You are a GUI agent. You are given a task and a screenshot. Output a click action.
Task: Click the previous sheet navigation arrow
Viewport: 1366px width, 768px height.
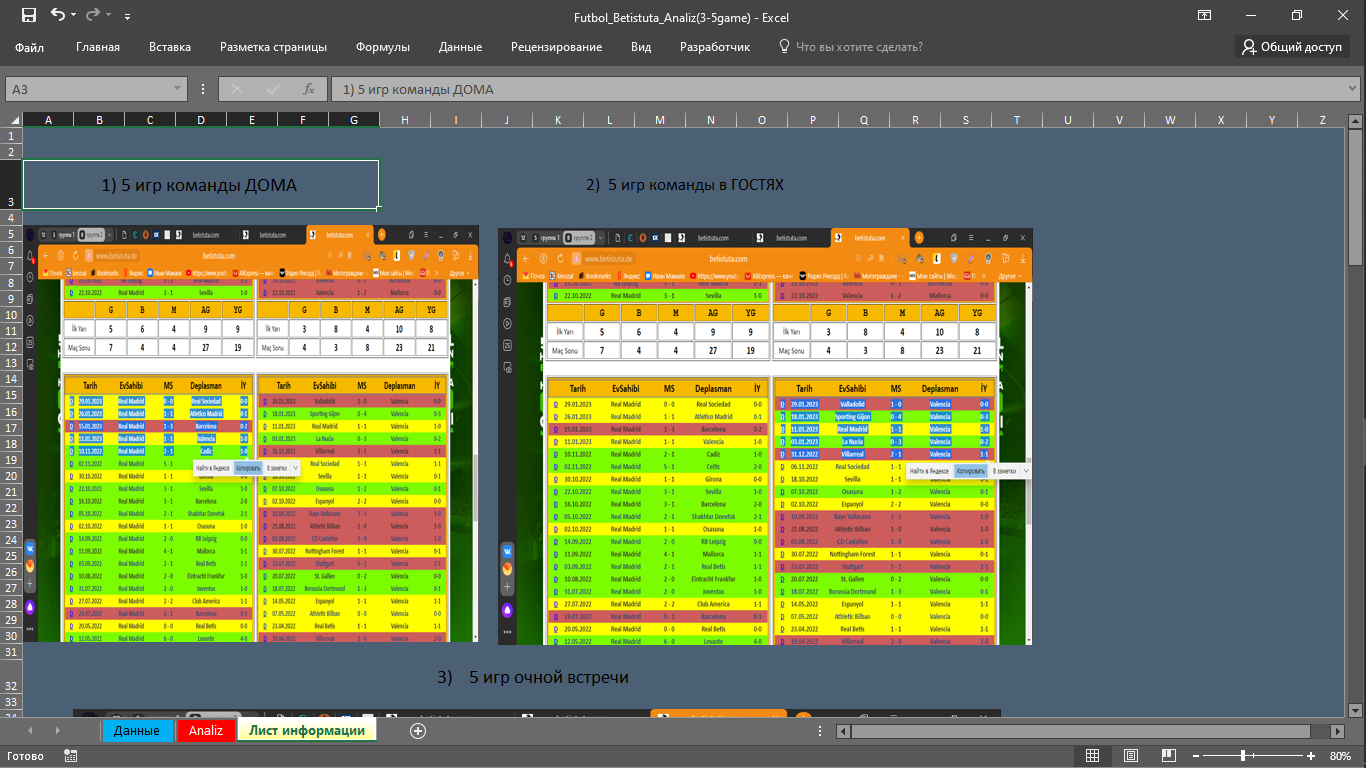(29, 731)
